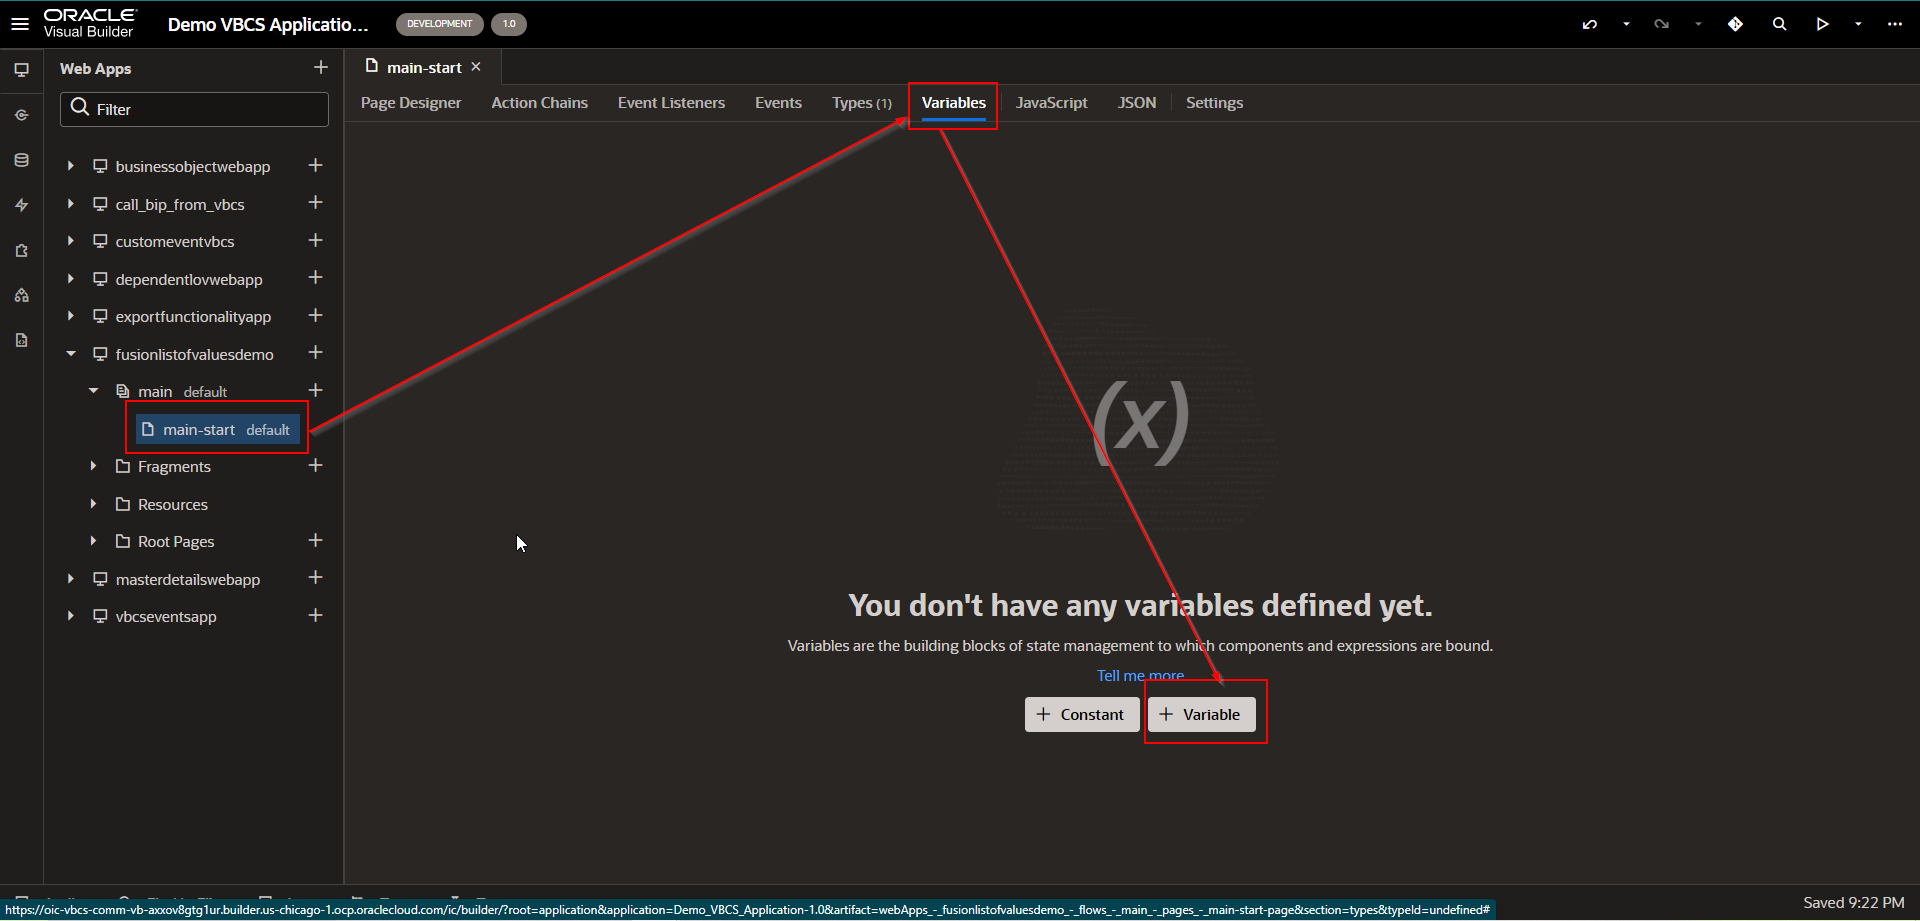Image resolution: width=1920 pixels, height=921 pixels.
Task: Expand the dependentlovwebapp tree node
Action: click(x=70, y=279)
